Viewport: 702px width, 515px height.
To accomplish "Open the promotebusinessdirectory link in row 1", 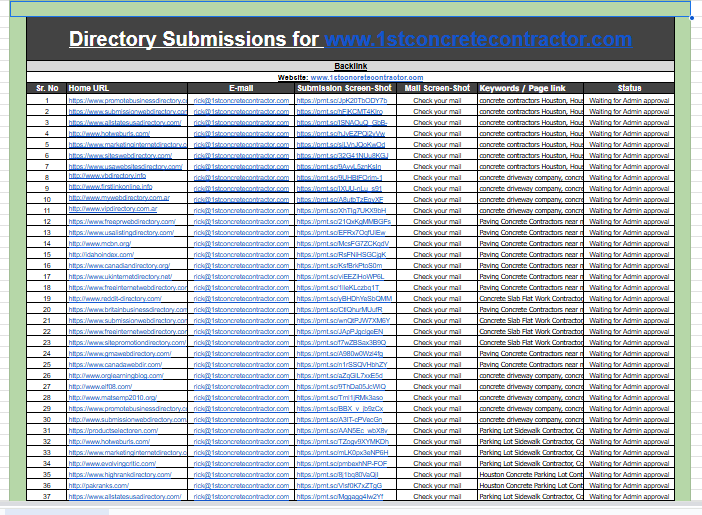I will (x=128, y=100).
